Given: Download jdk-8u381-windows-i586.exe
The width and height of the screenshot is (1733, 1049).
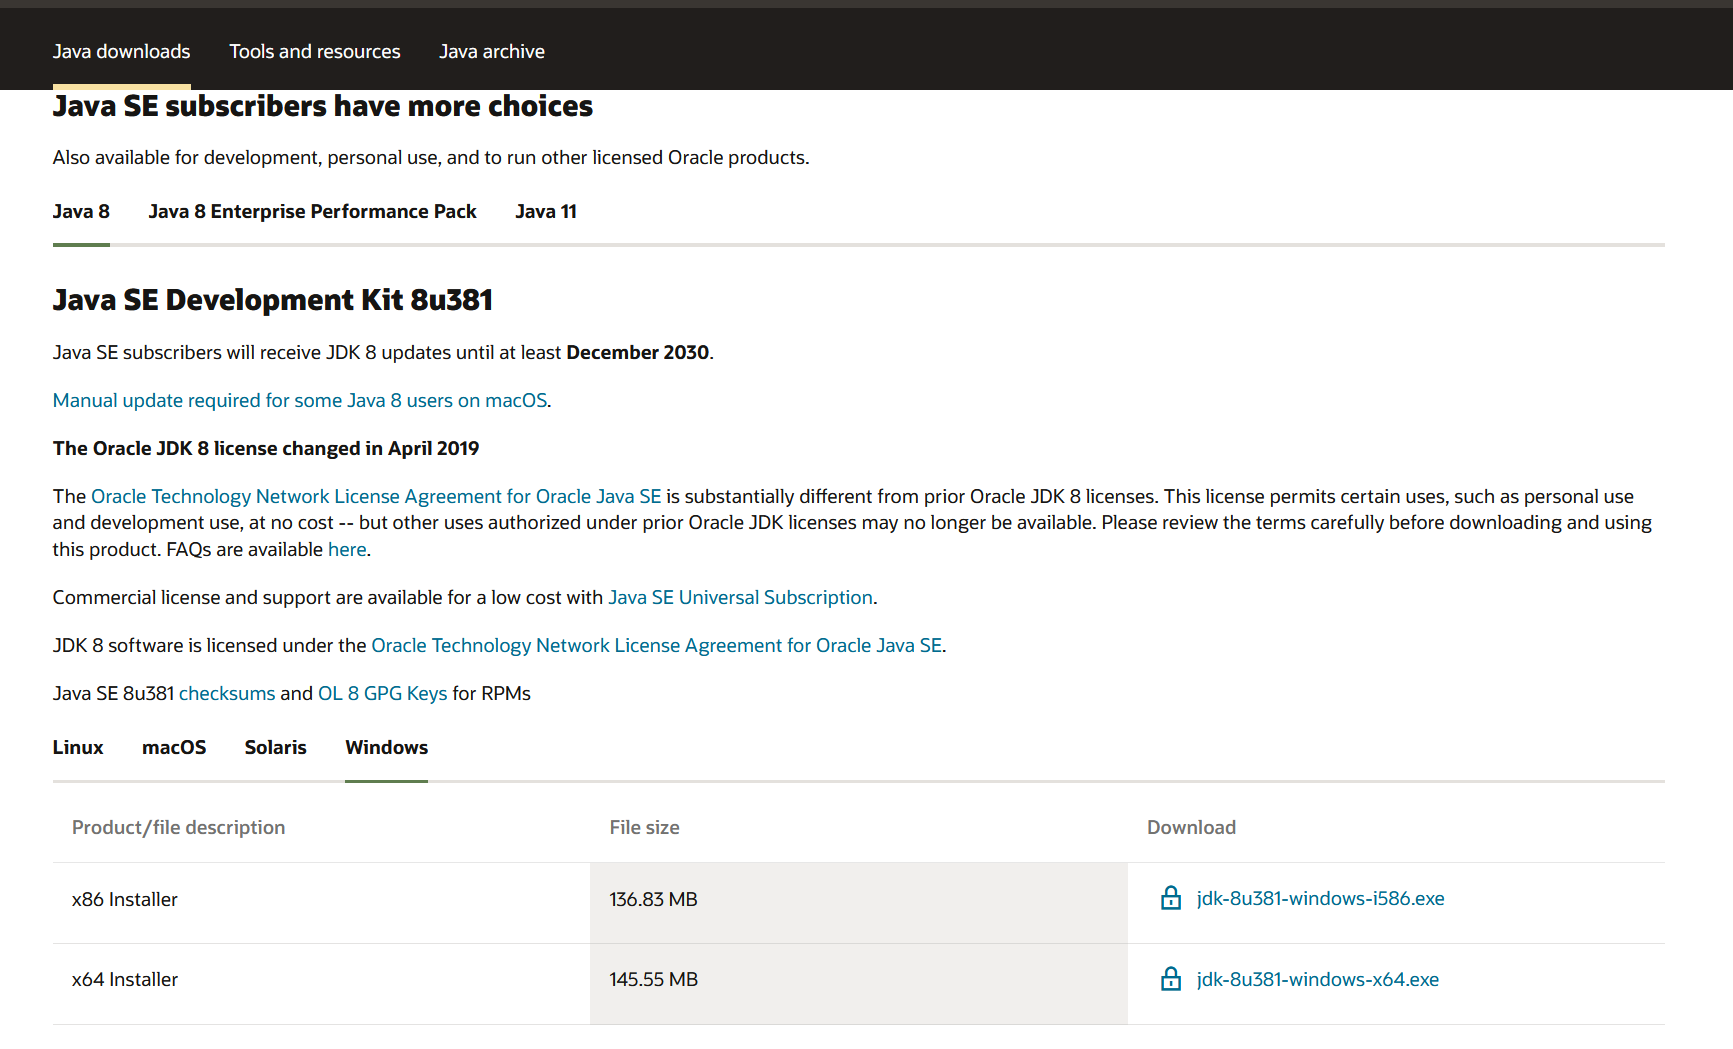Looking at the screenshot, I should 1320,898.
